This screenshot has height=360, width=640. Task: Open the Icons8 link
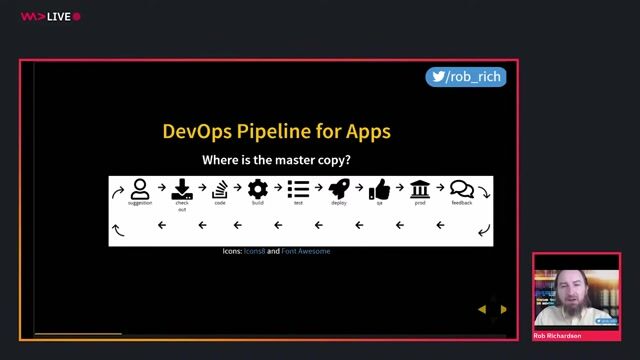254,251
